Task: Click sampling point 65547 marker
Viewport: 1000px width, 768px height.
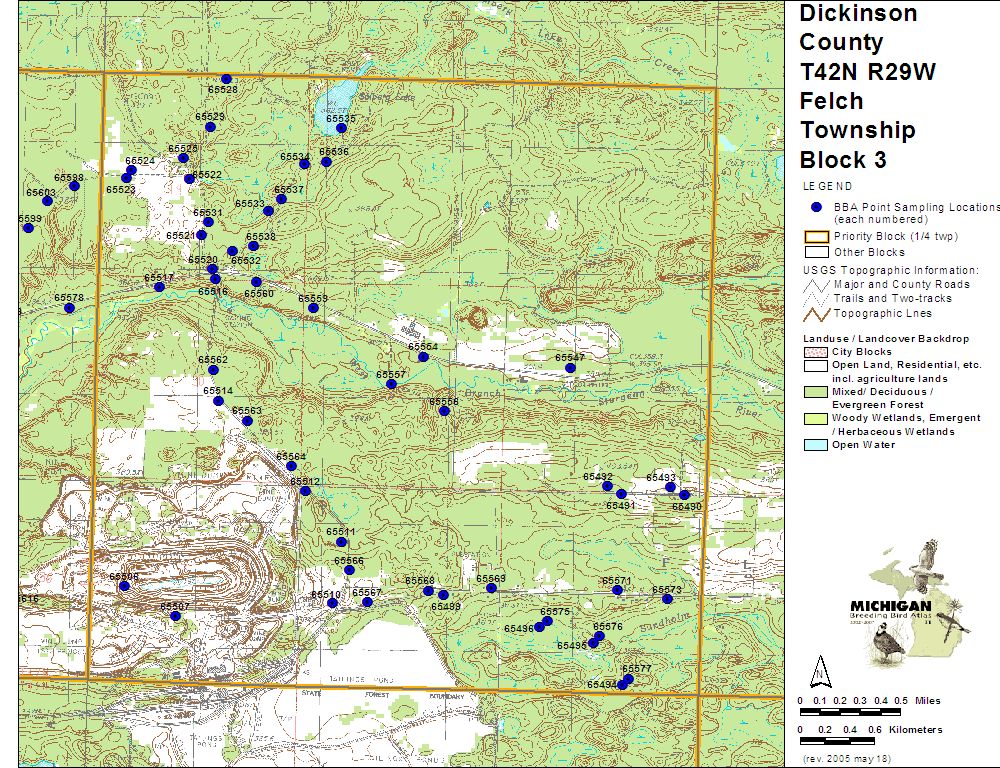Action: tap(570, 368)
